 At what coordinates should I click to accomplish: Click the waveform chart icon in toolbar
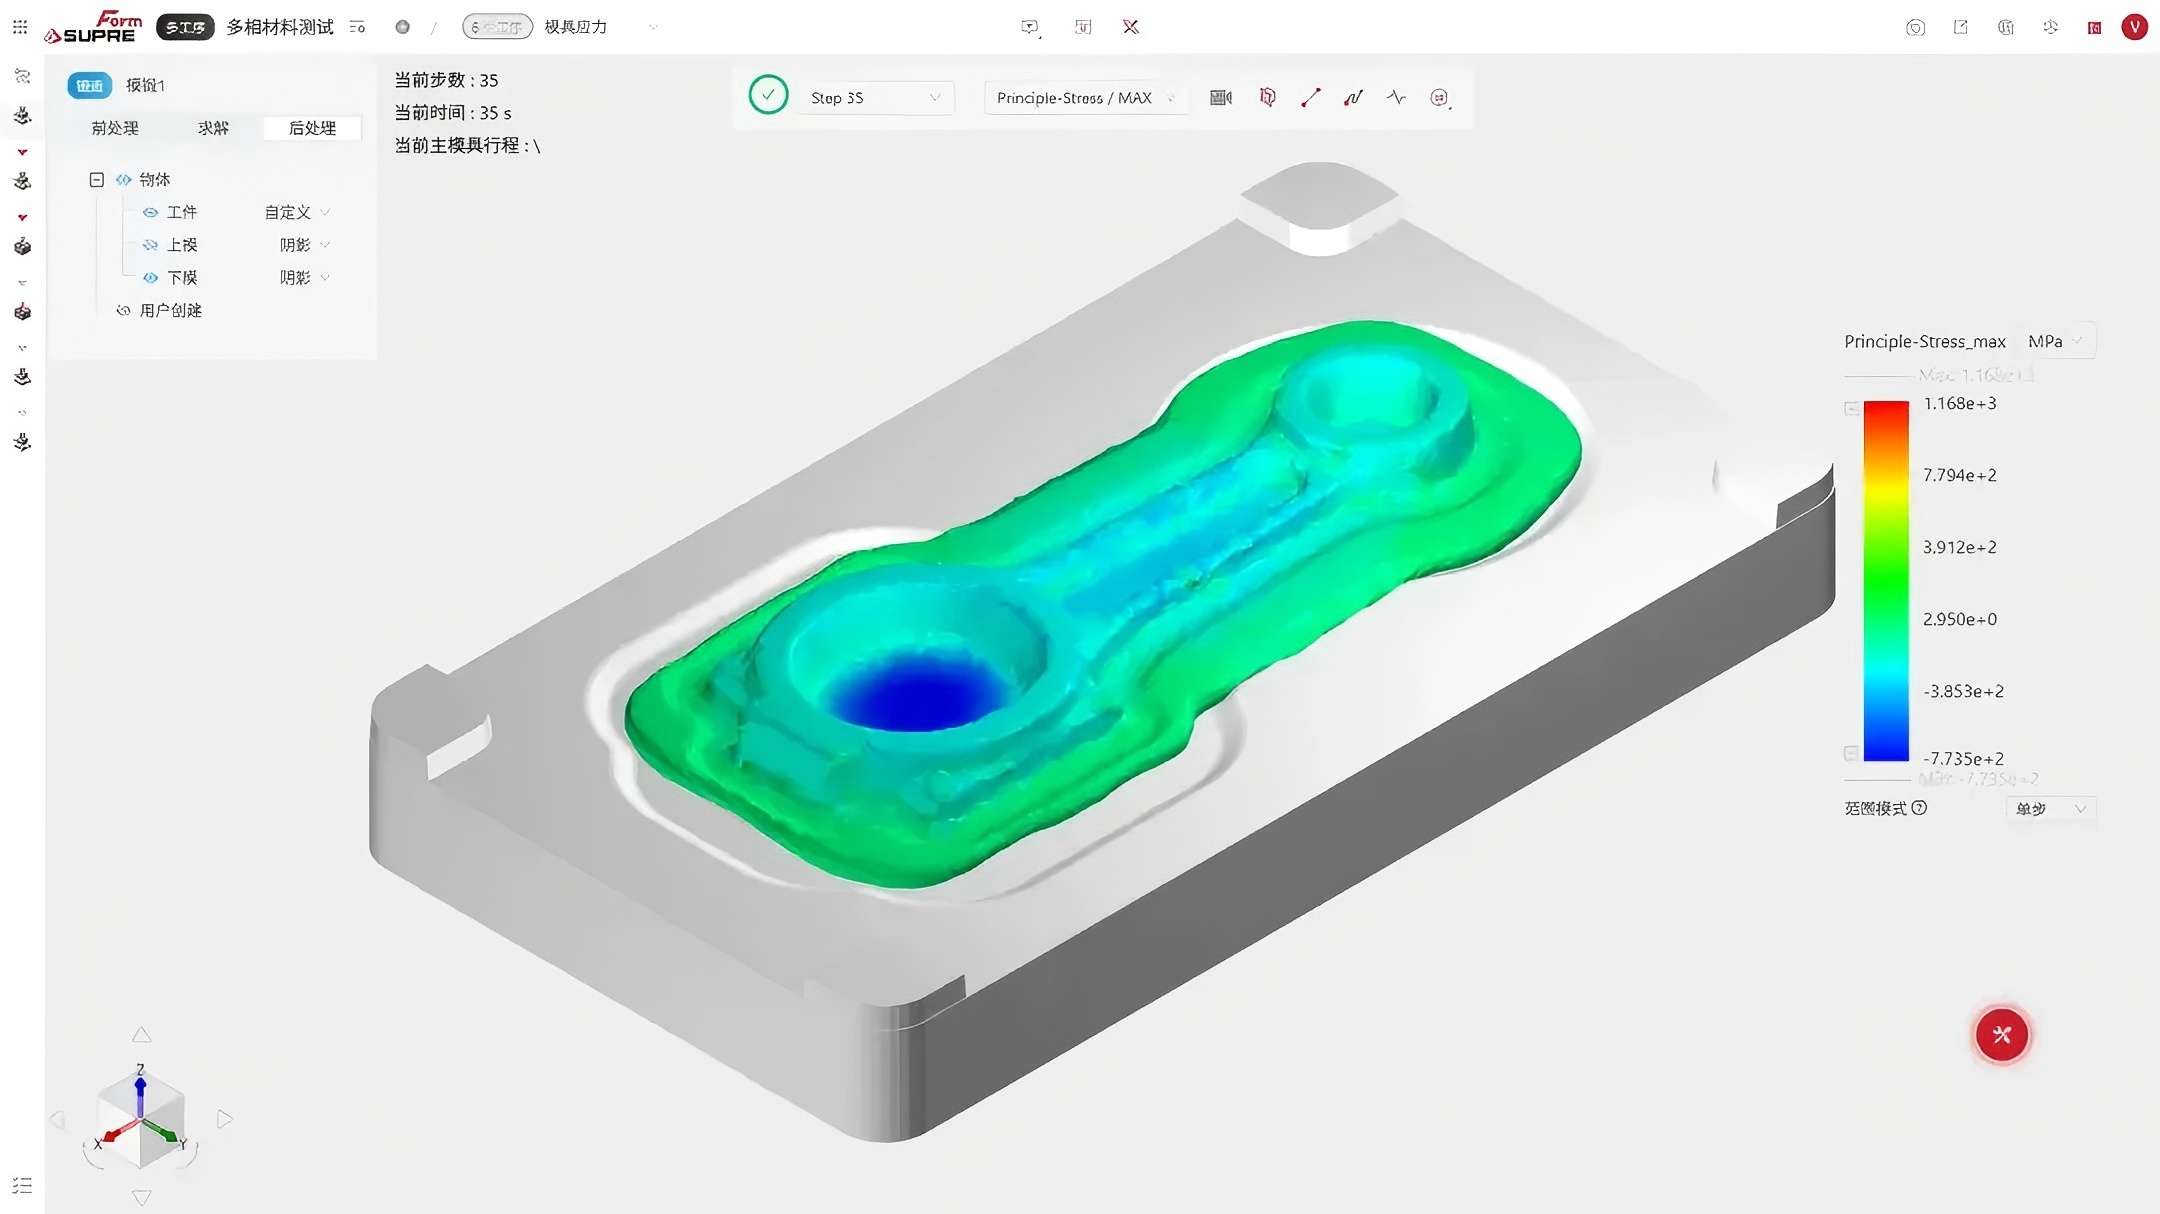pos(1396,97)
